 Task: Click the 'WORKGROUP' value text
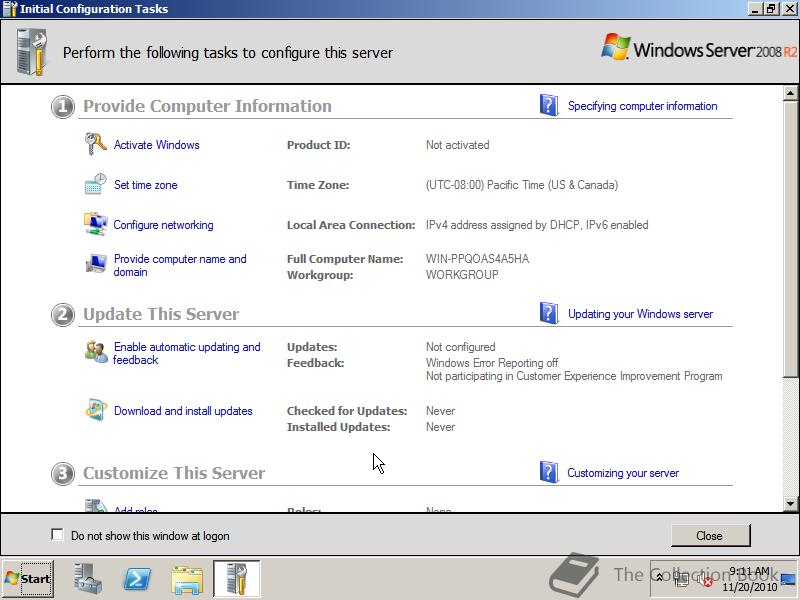(462, 274)
